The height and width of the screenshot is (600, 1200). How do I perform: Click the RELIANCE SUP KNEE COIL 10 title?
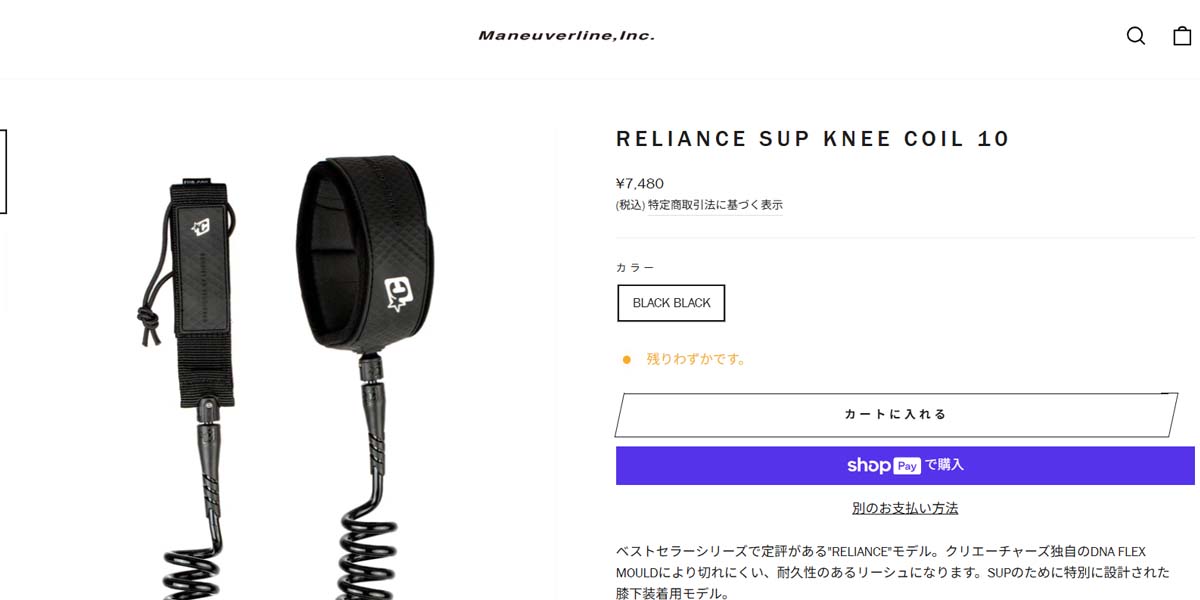click(x=813, y=139)
